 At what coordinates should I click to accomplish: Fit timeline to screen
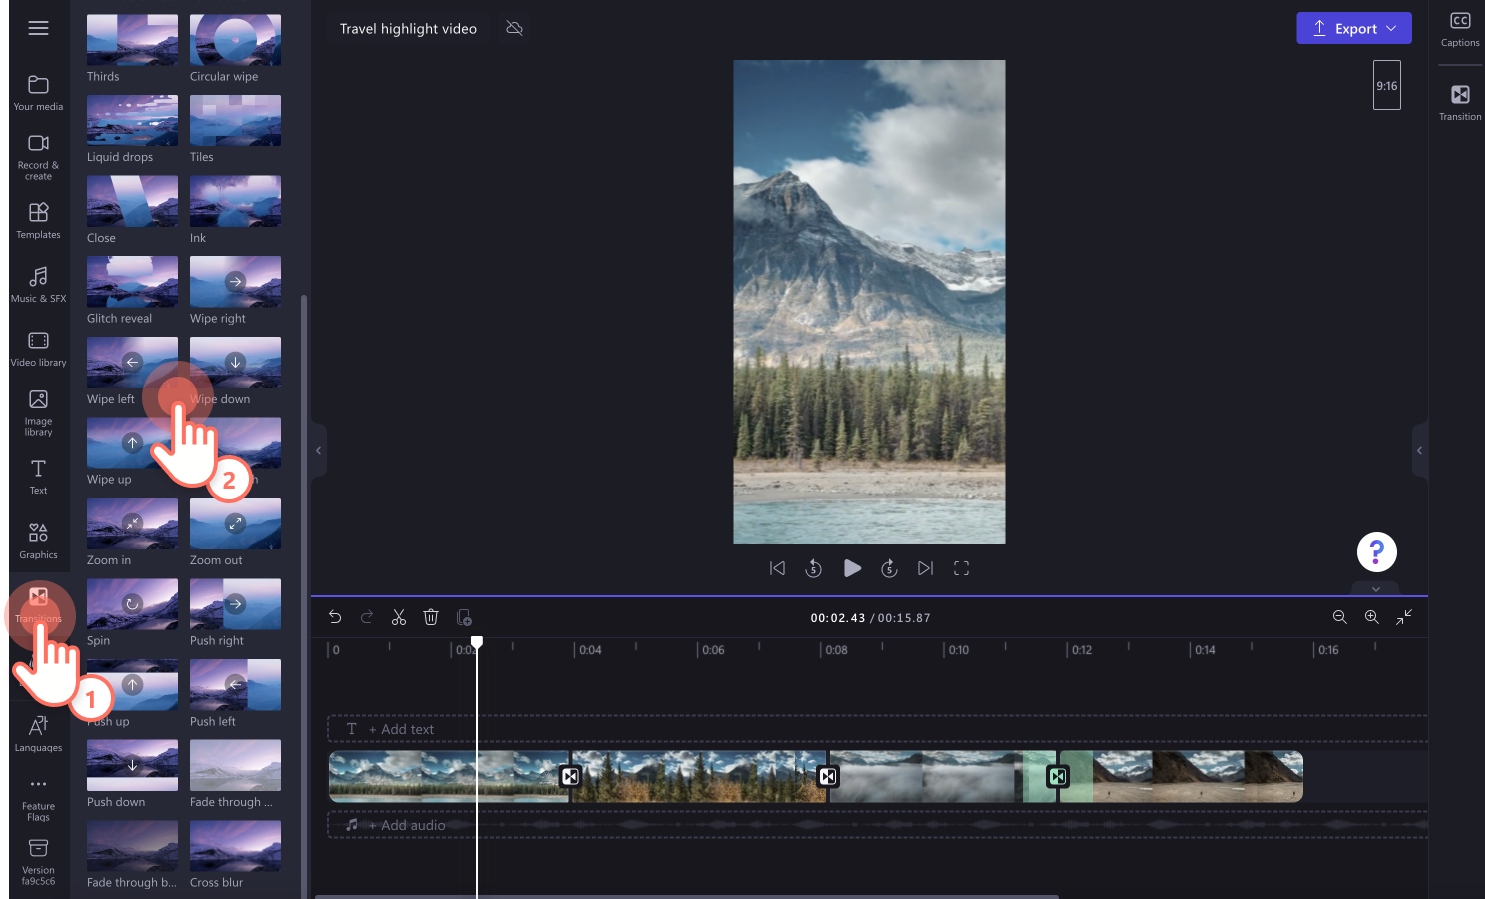1404,617
